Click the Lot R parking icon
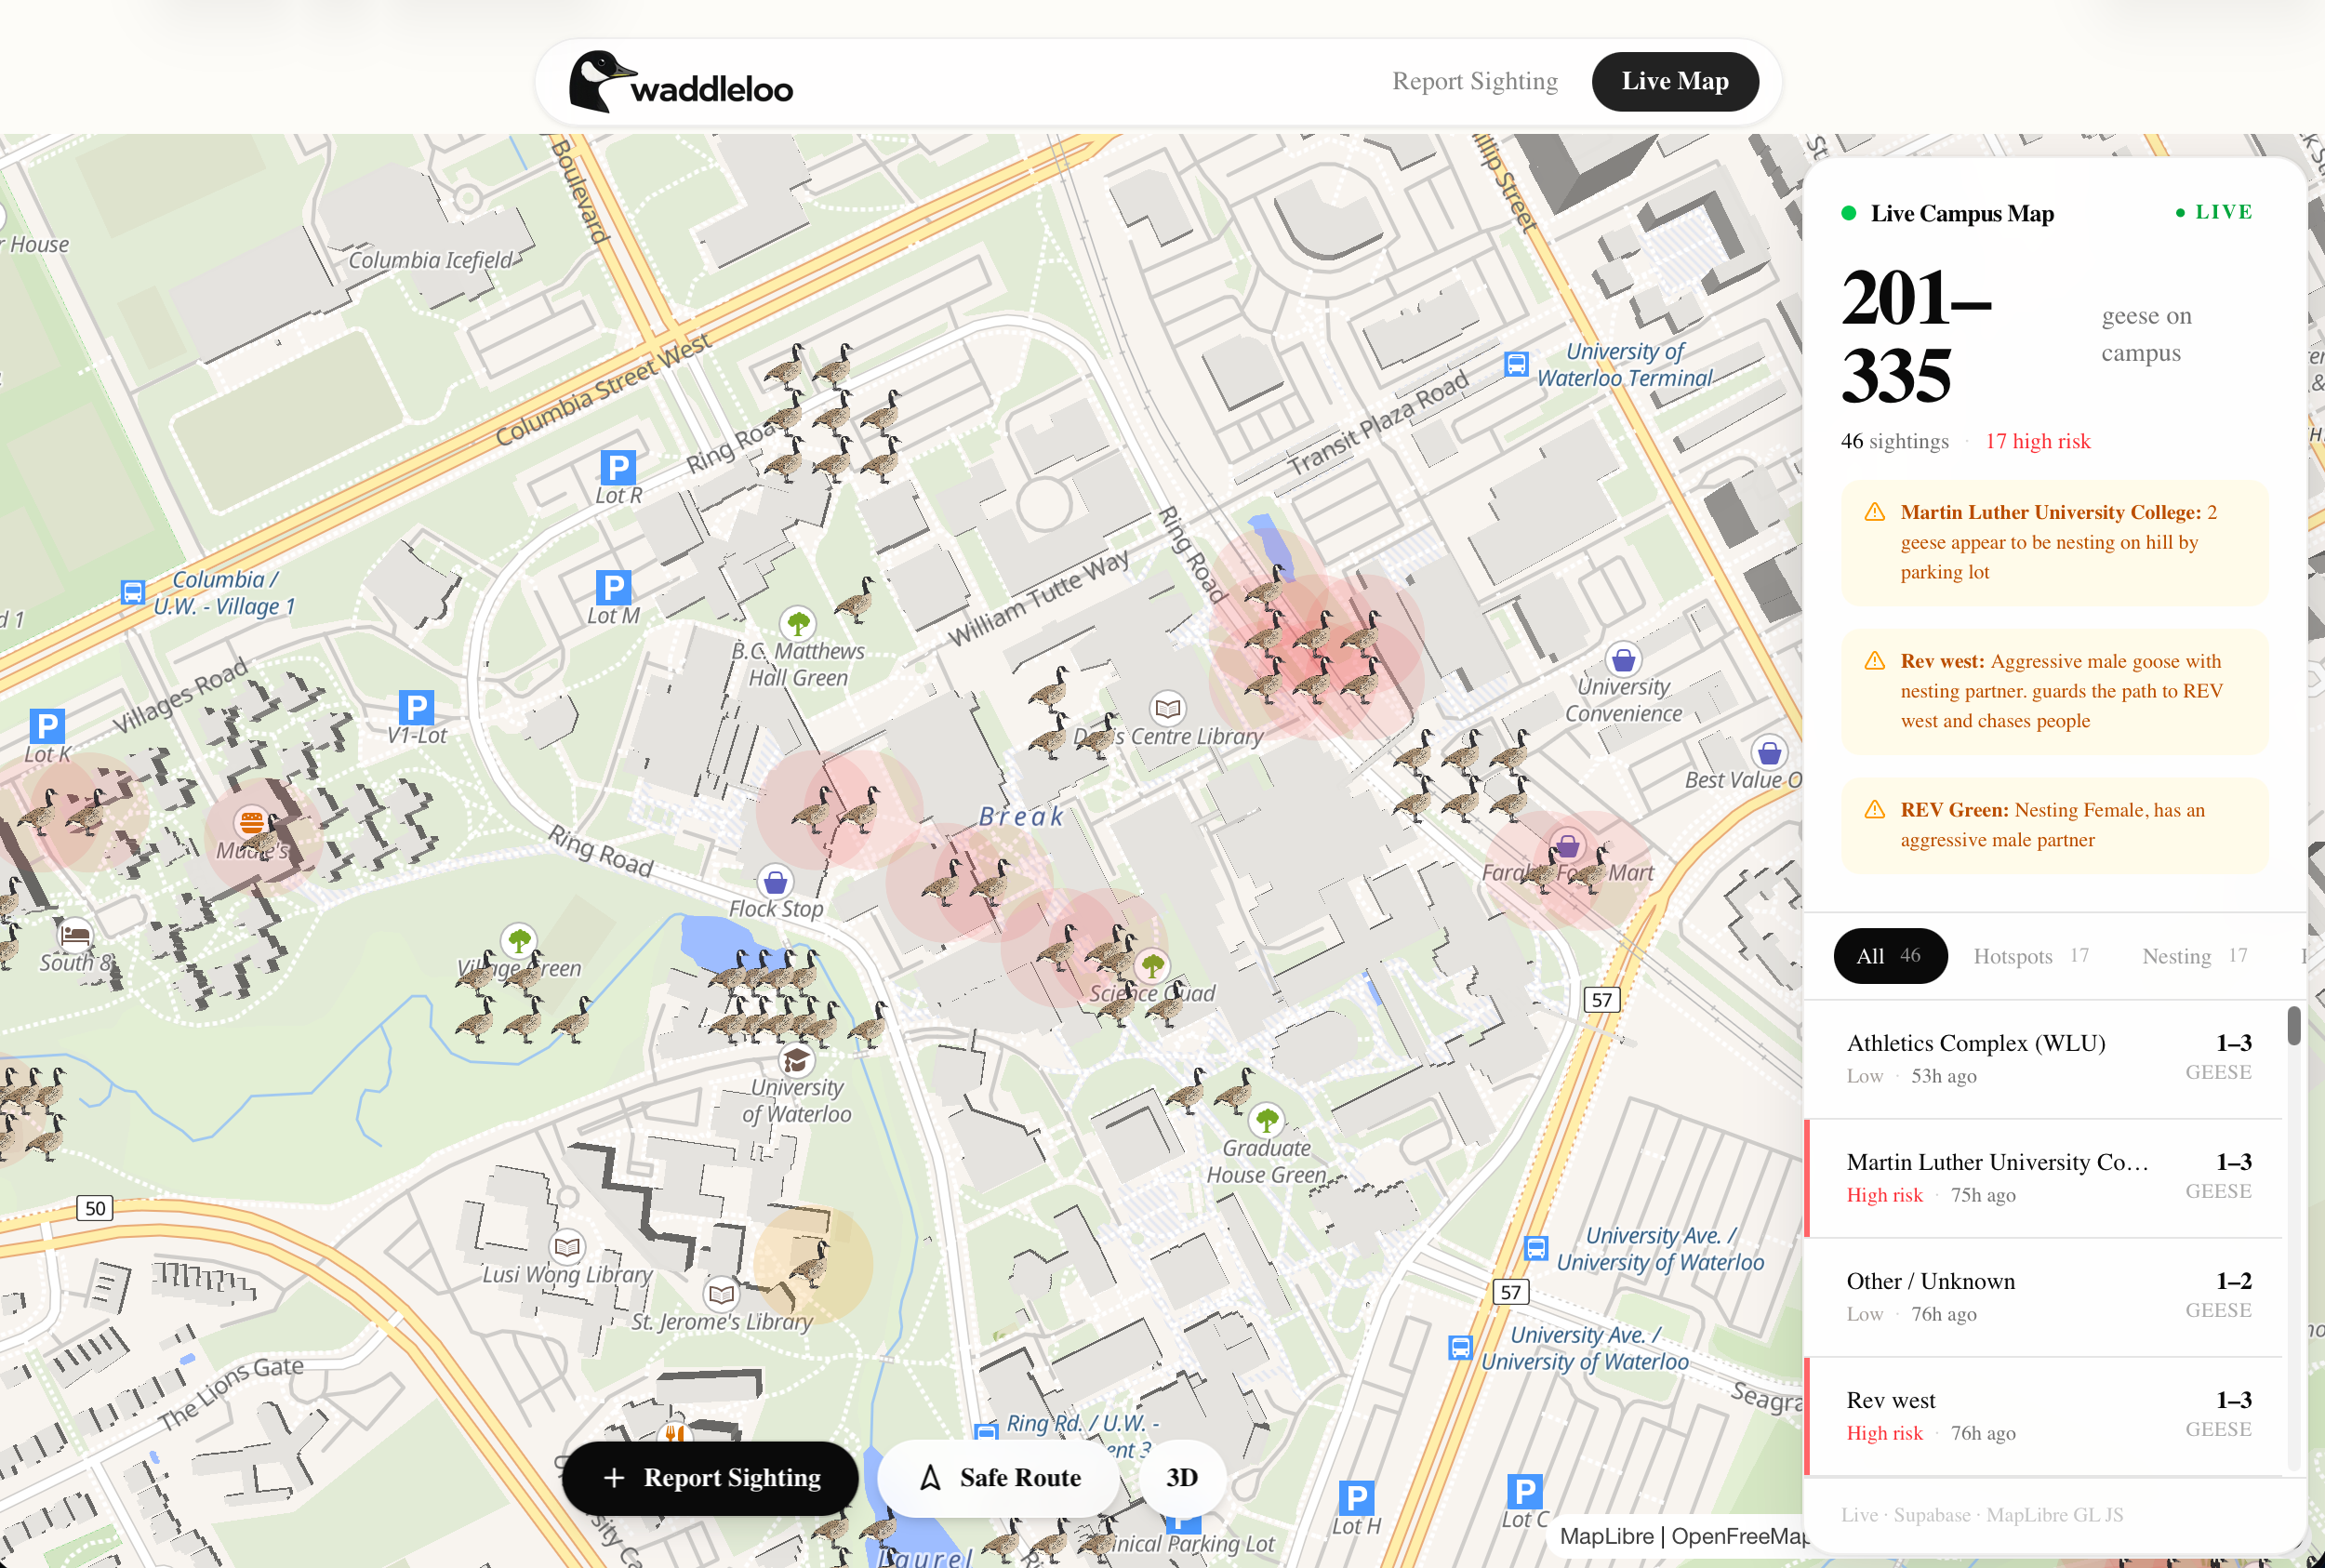This screenshot has height=1568, width=2325. pos(617,467)
